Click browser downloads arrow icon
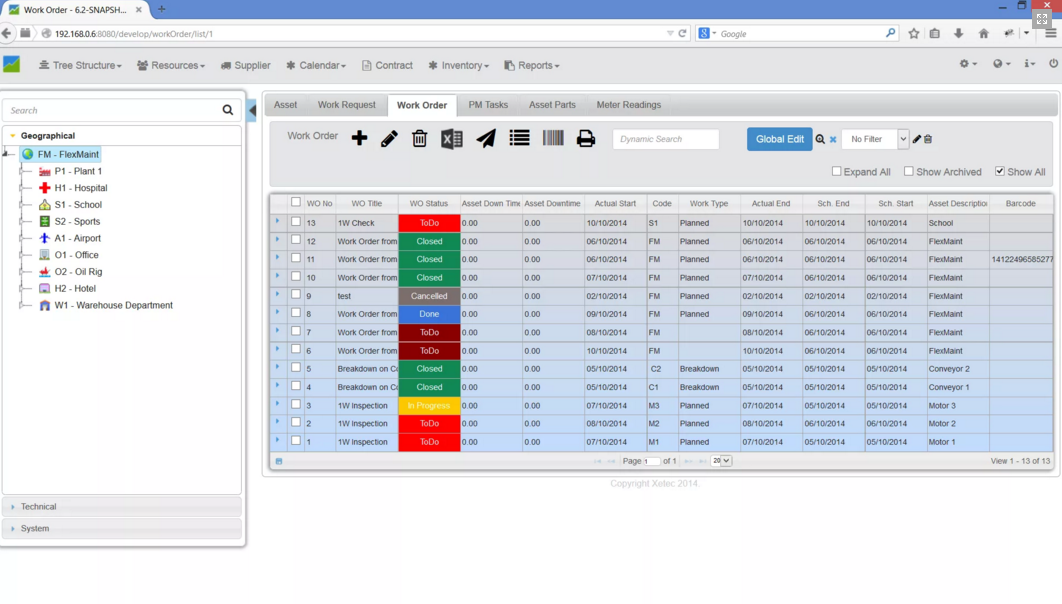Screen dimensions: 1062x604 pyautogui.click(x=958, y=33)
